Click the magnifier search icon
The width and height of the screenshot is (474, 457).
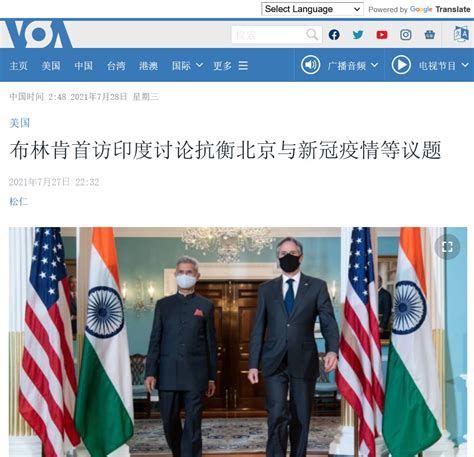point(312,34)
